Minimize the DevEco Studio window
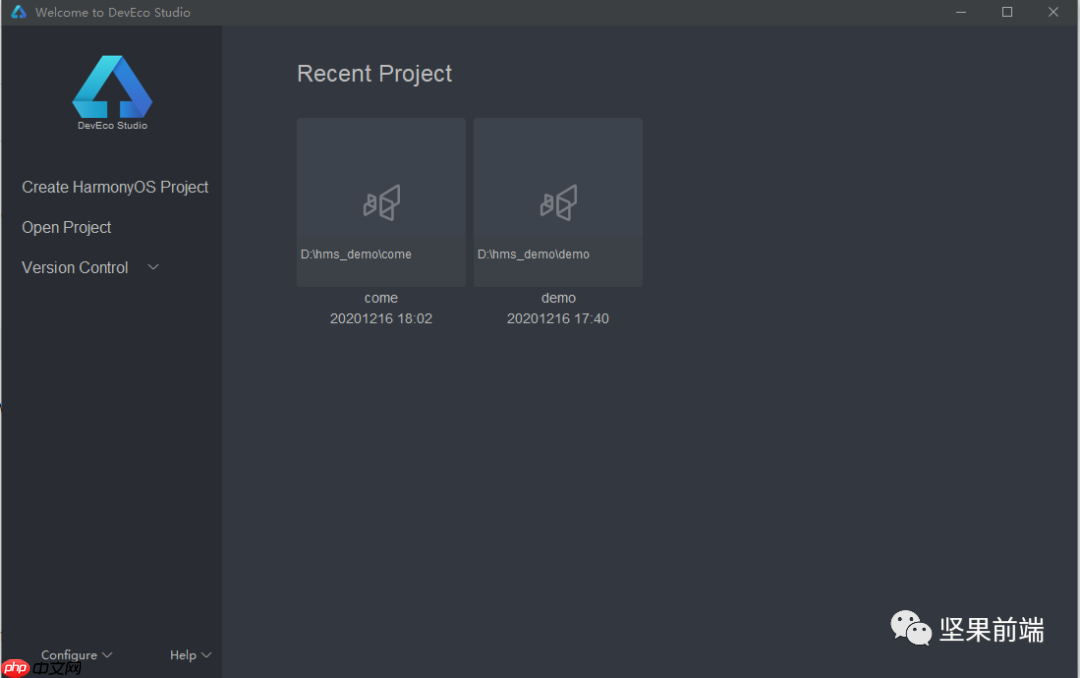The width and height of the screenshot is (1080, 678). 961,12
